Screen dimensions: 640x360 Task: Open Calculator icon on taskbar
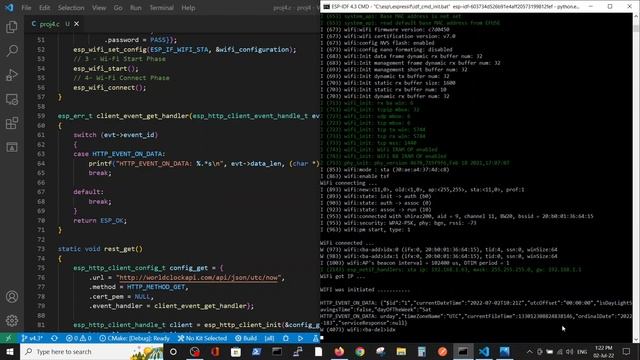point(422,351)
